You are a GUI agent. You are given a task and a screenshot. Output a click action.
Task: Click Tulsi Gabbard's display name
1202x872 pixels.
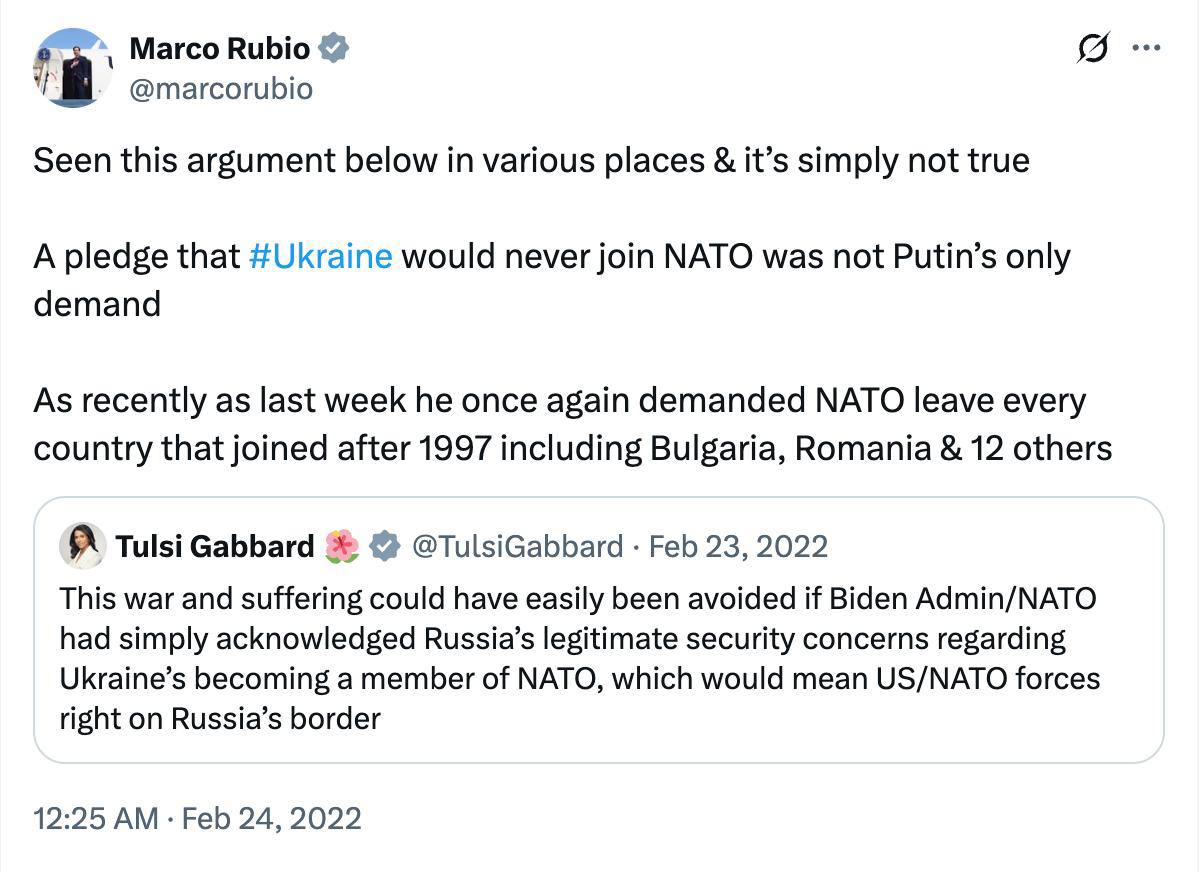[214, 546]
